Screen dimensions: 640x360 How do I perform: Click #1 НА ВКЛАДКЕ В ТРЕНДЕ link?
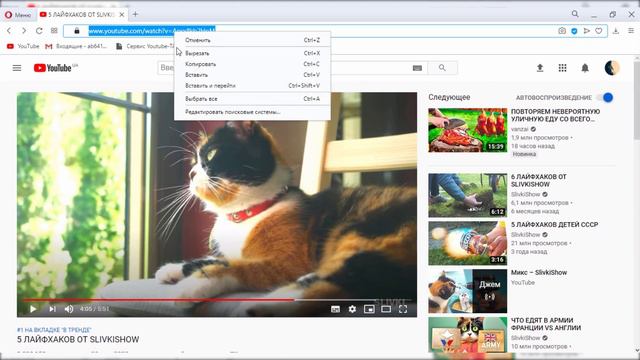(x=54, y=330)
